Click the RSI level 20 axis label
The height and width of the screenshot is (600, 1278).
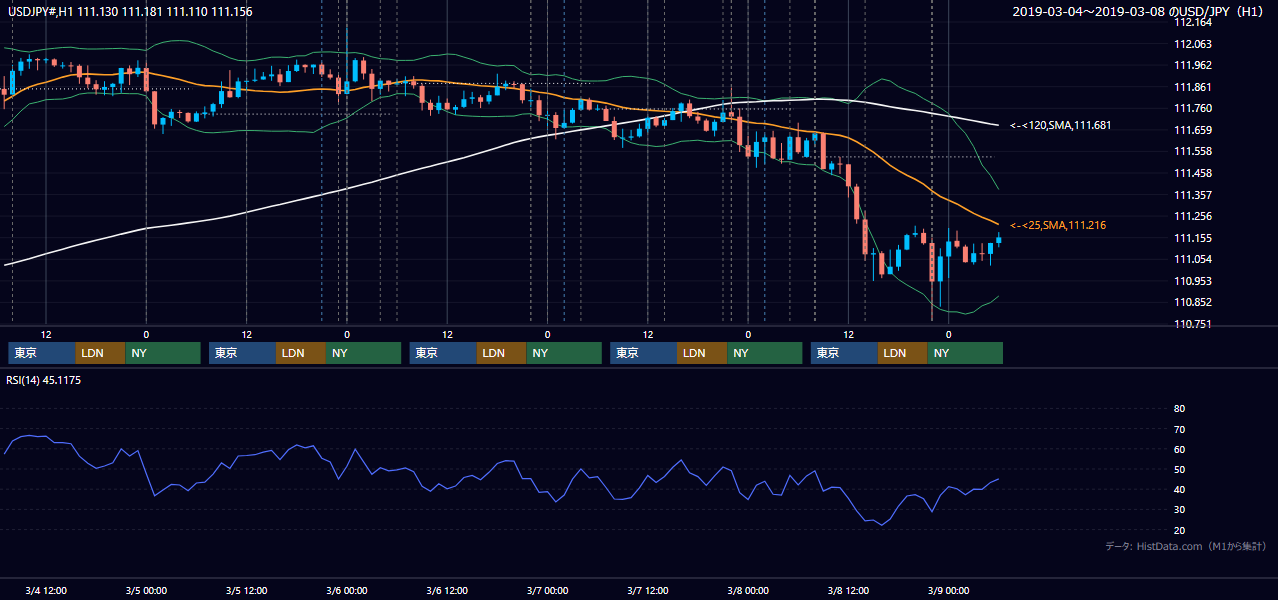tap(1179, 530)
